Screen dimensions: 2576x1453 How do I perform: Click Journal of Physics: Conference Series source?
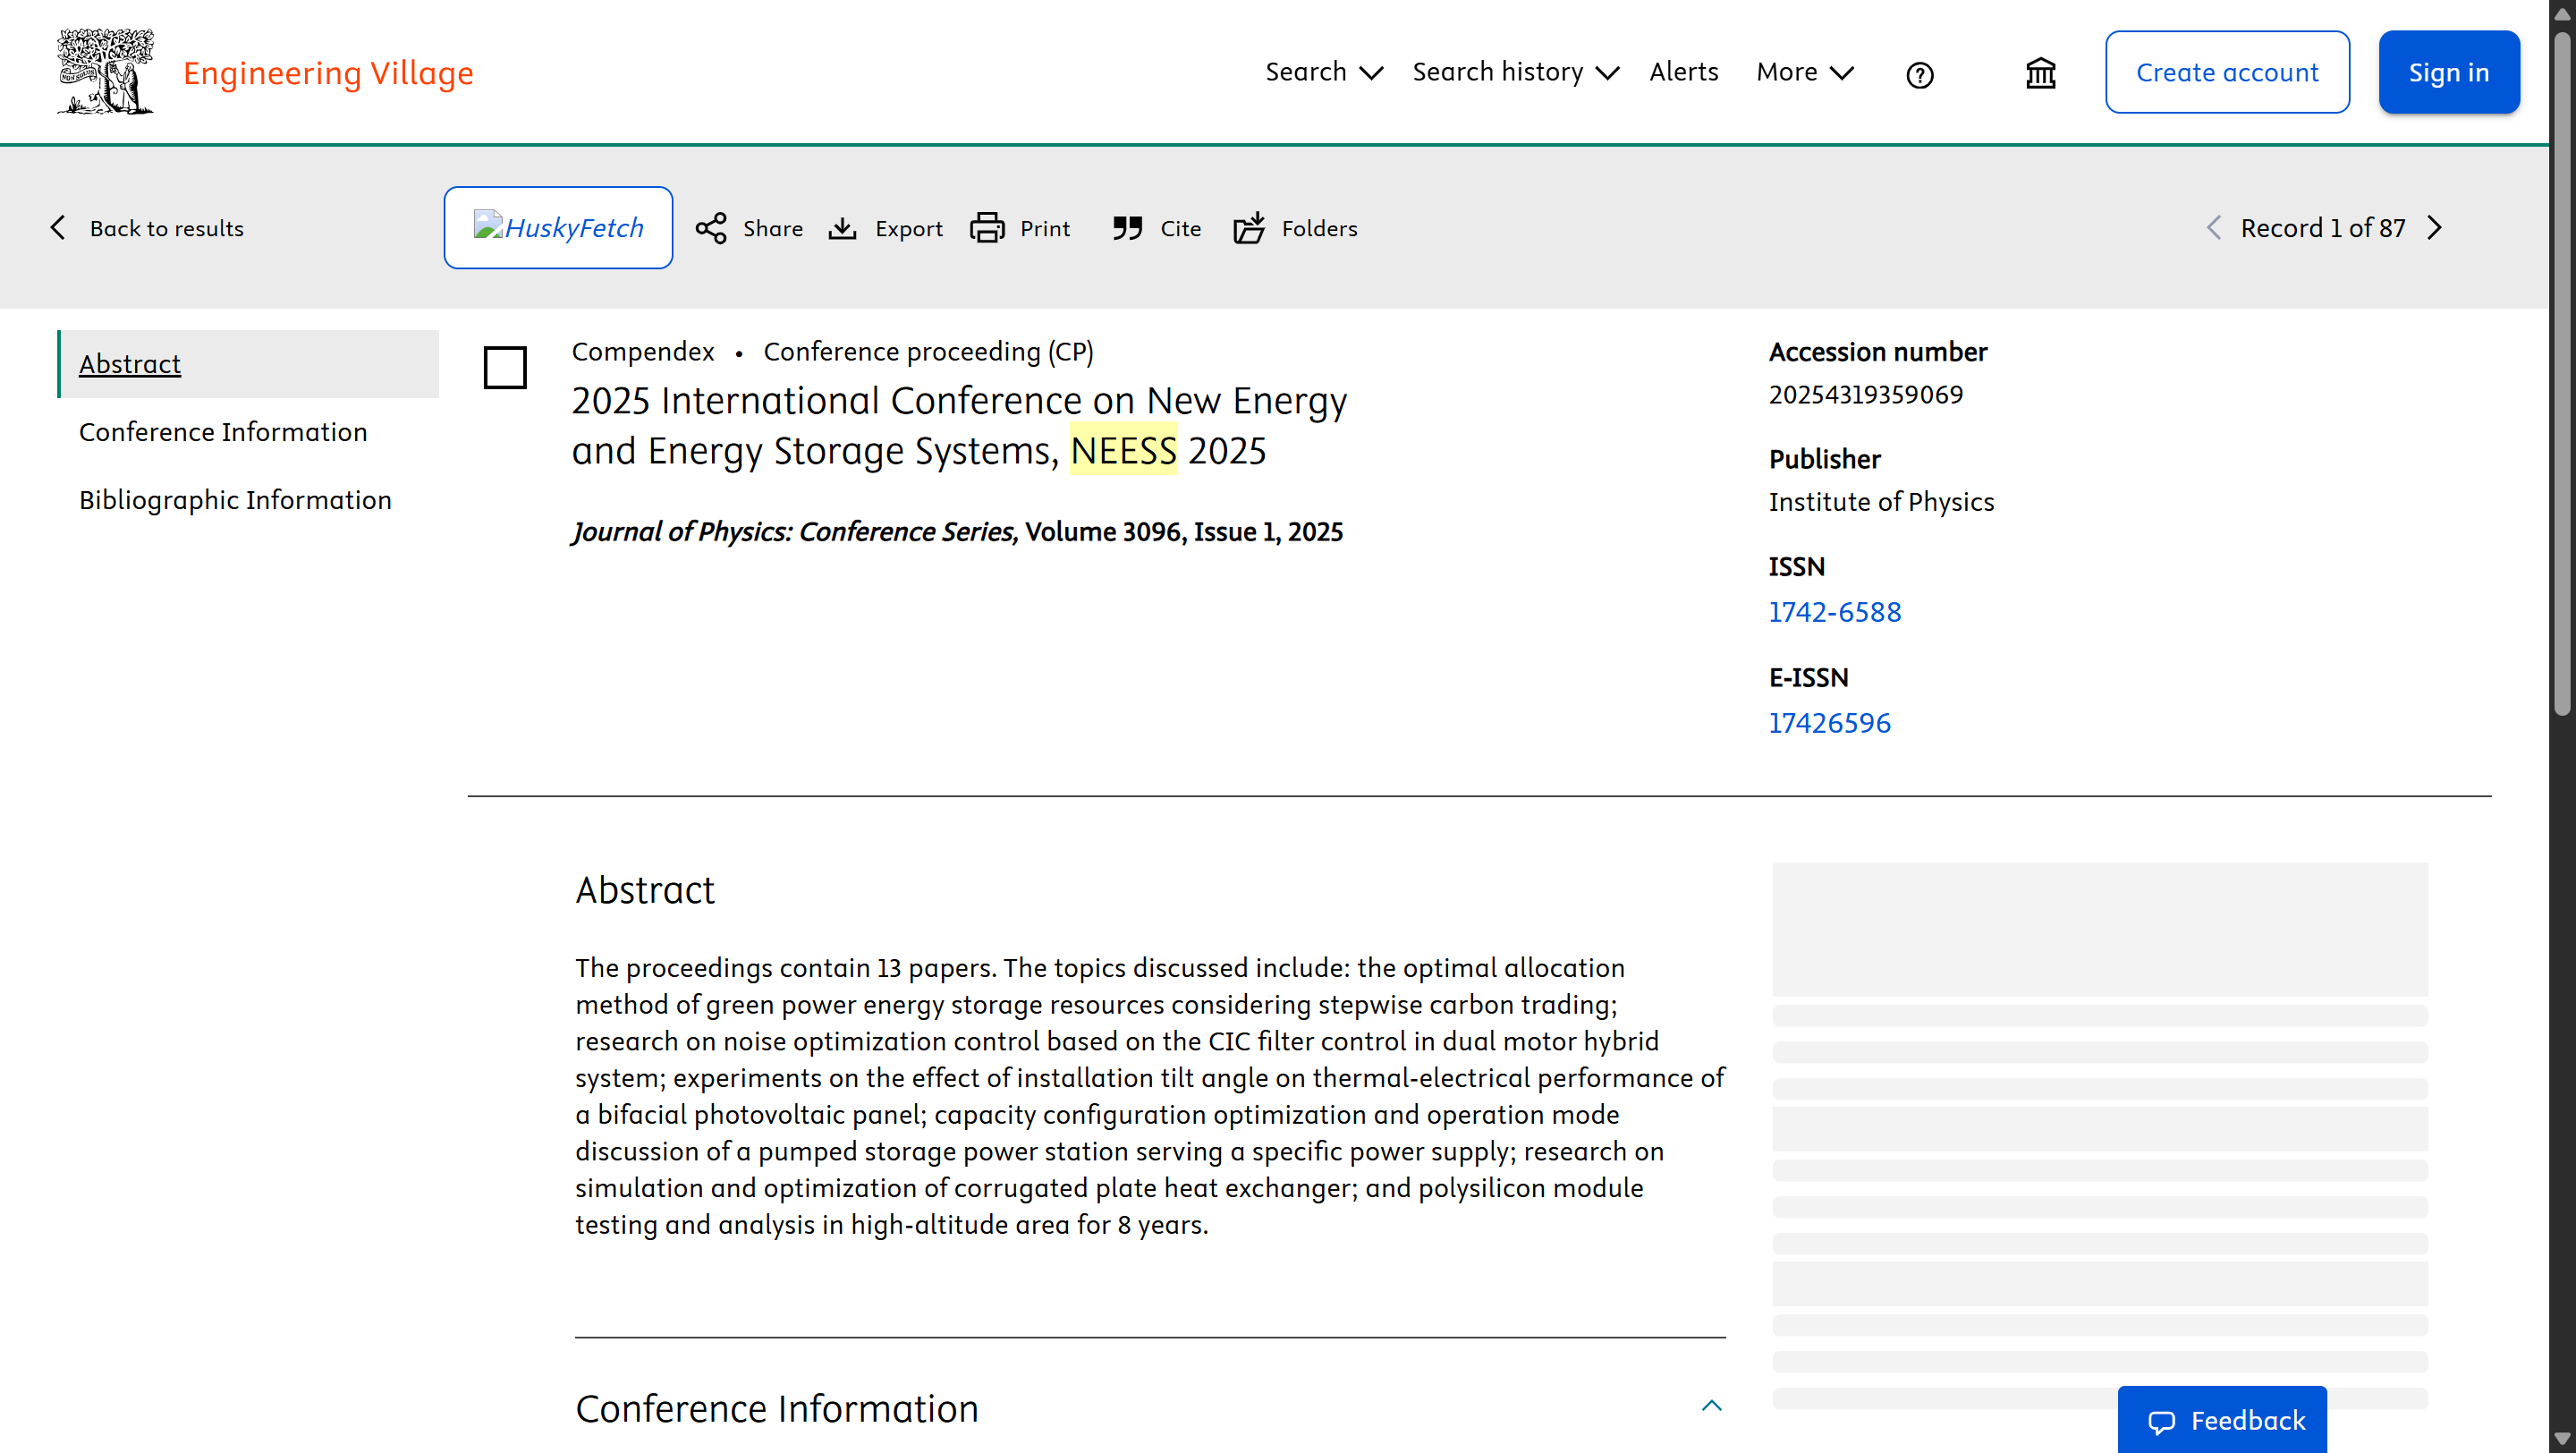pyautogui.click(x=795, y=532)
